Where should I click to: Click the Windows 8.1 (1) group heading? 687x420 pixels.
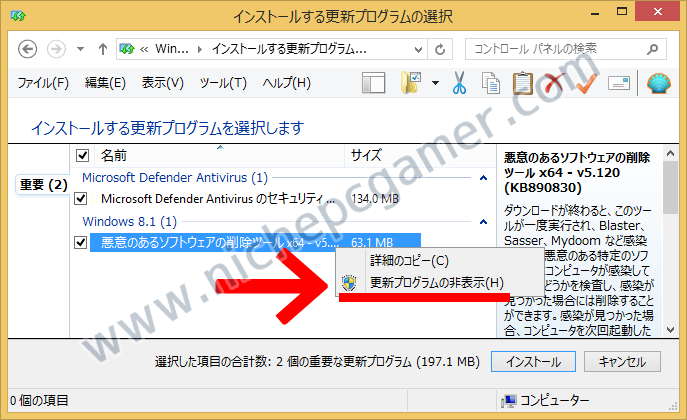point(129,222)
